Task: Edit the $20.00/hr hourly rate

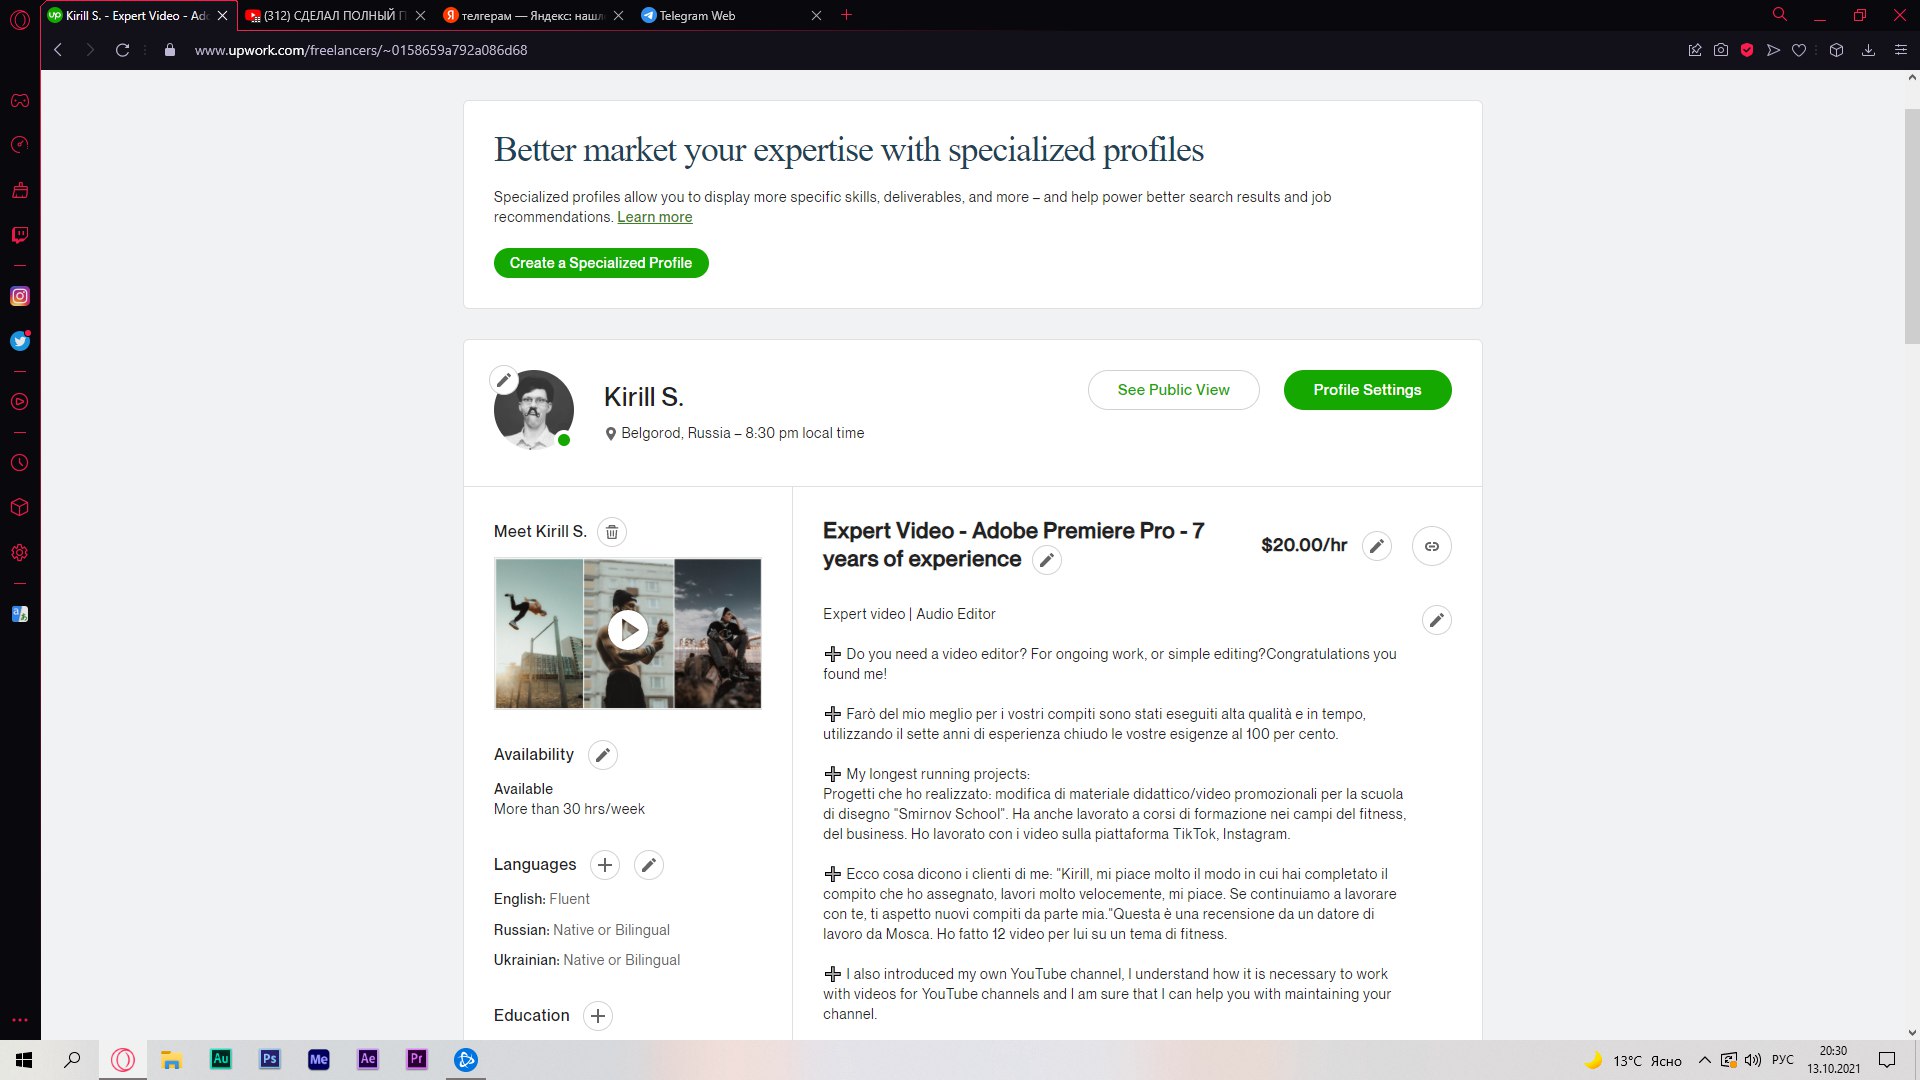Action: [1377, 546]
